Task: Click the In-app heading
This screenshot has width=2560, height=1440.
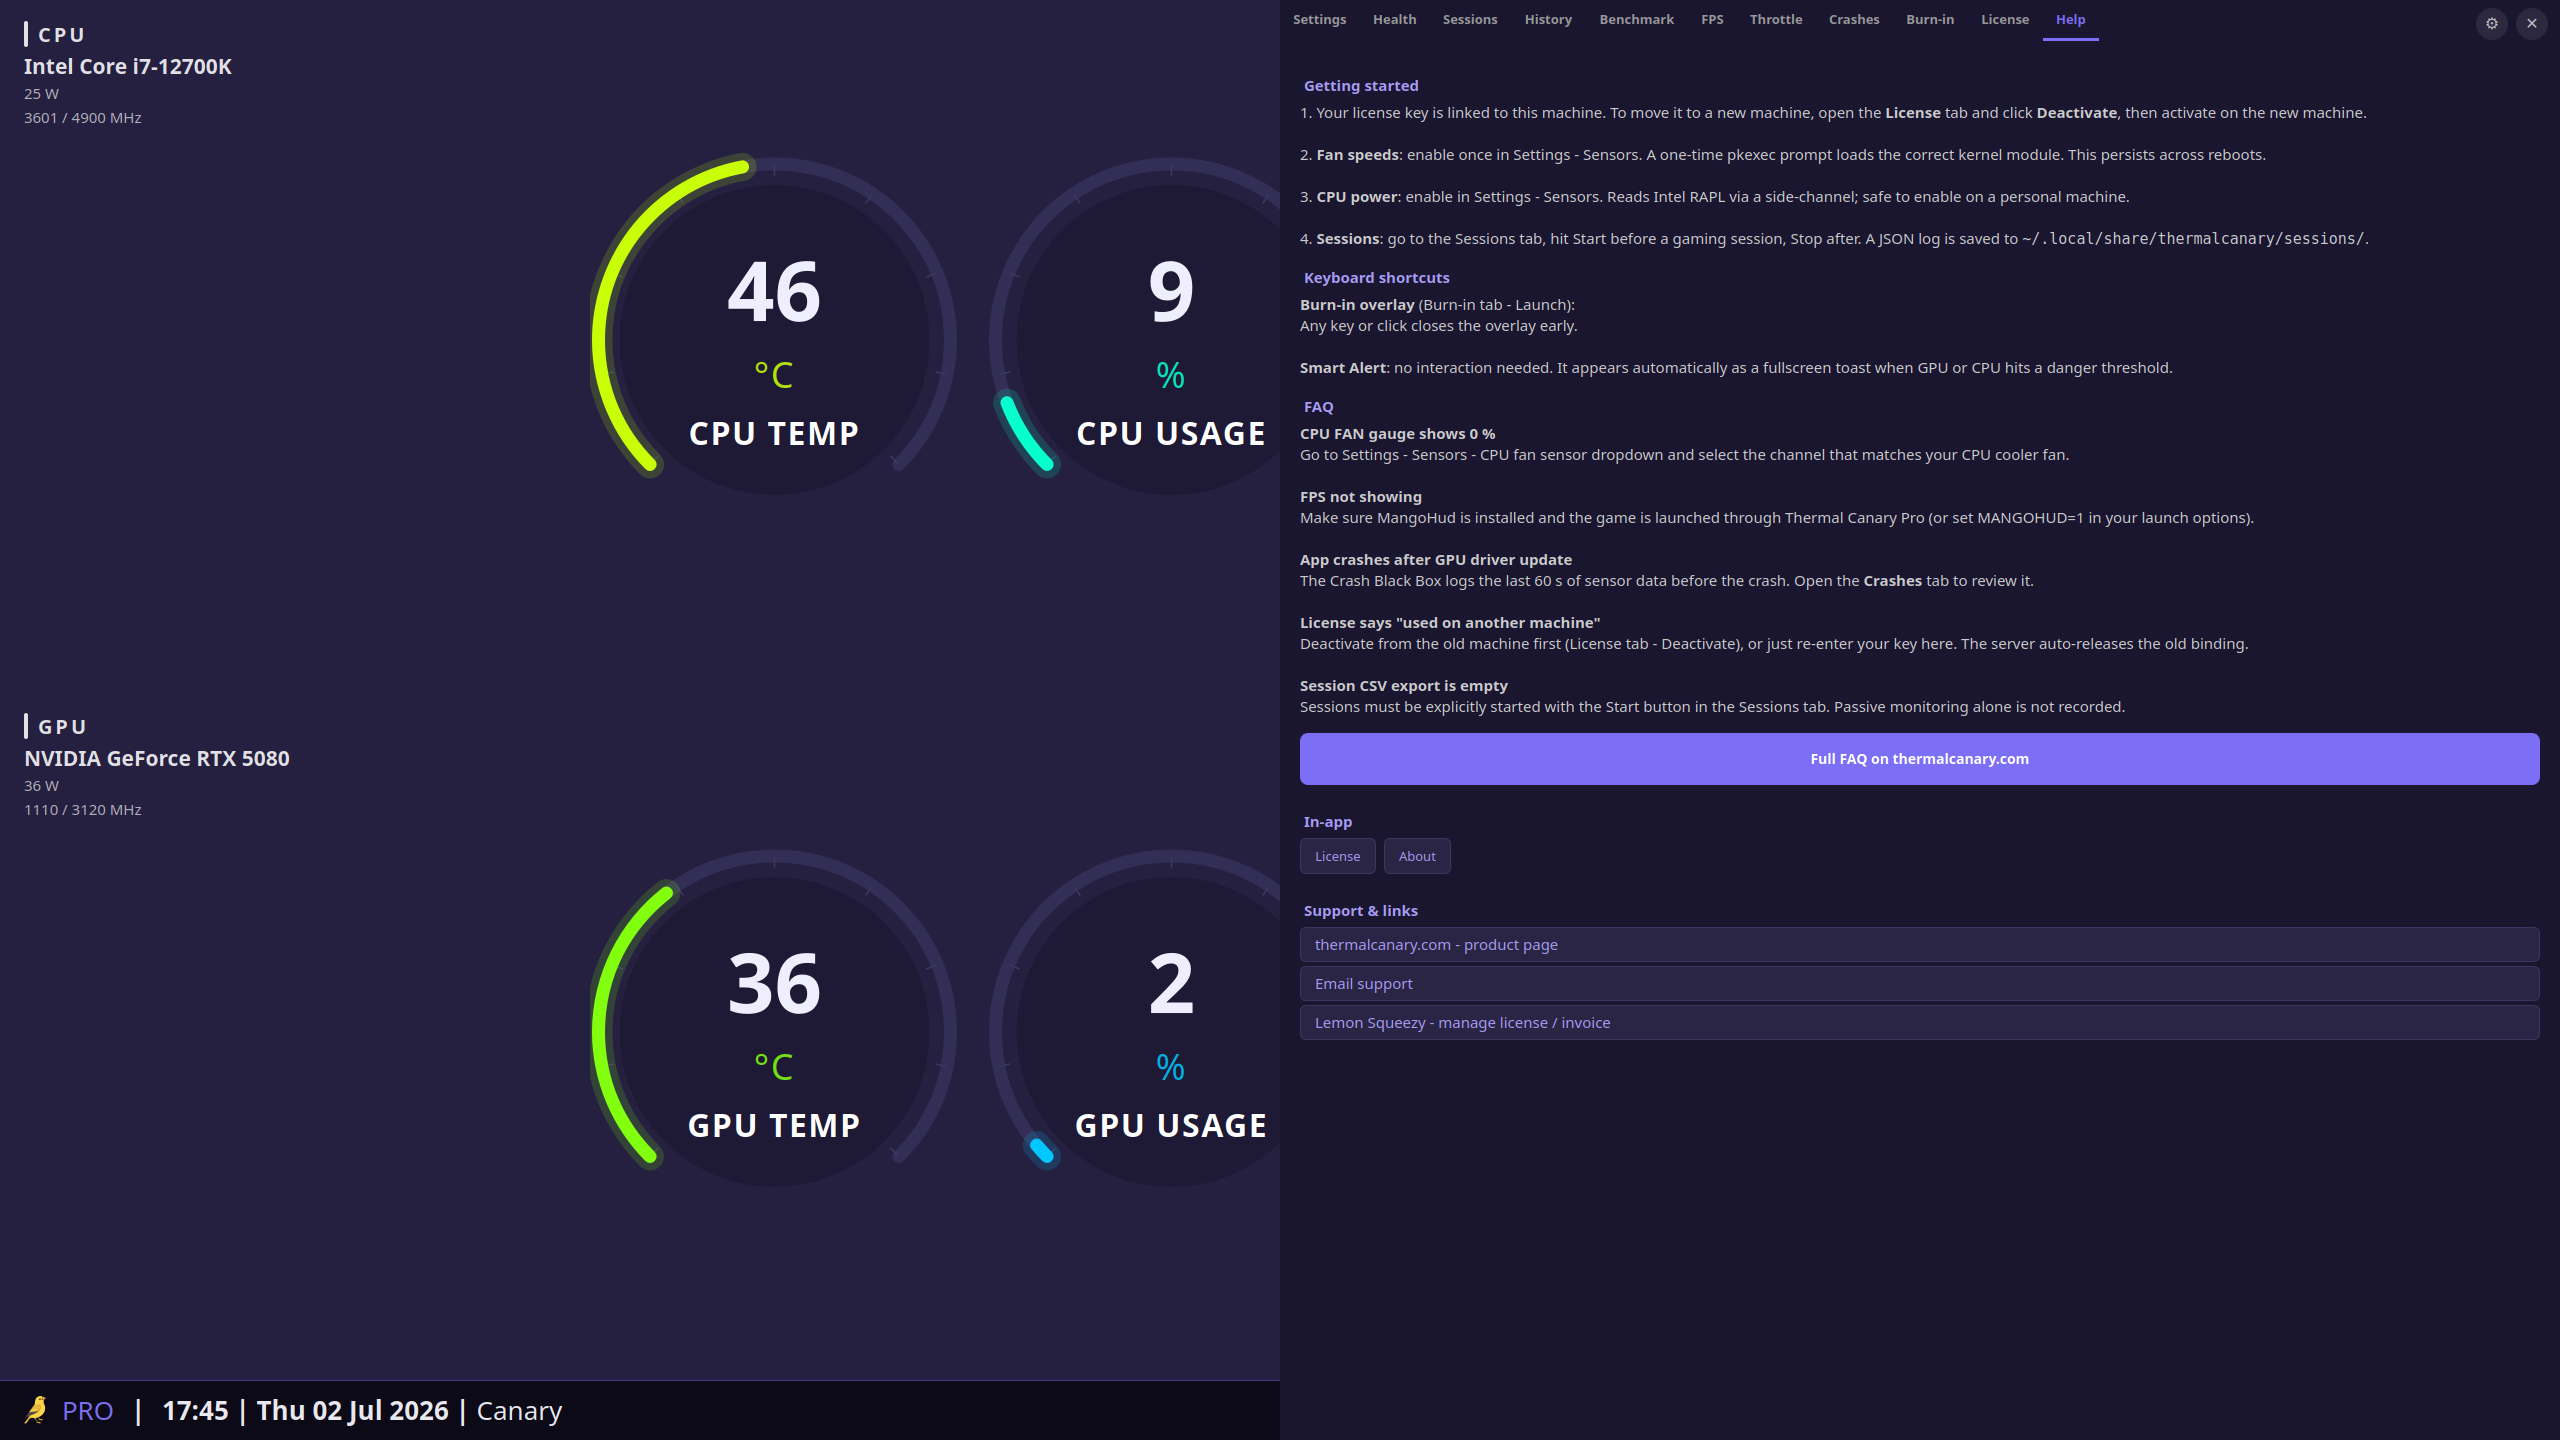Action: coord(1327,822)
